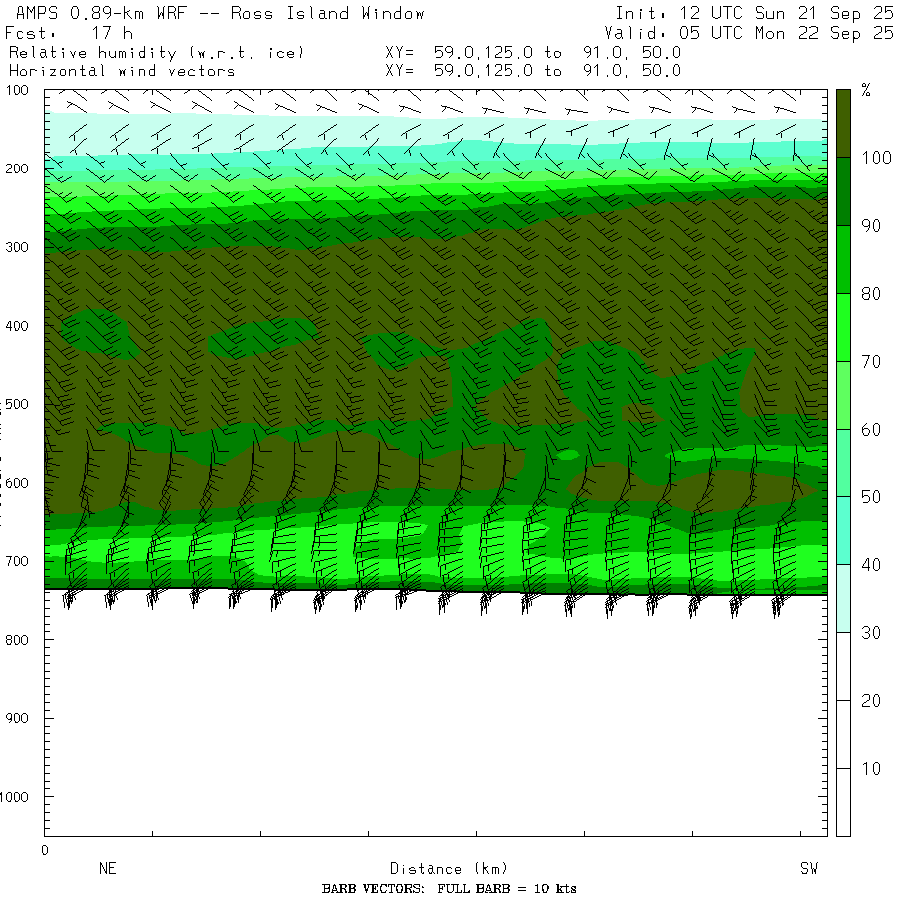Click the 400 pressure level axis label

pyautogui.click(x=17, y=326)
